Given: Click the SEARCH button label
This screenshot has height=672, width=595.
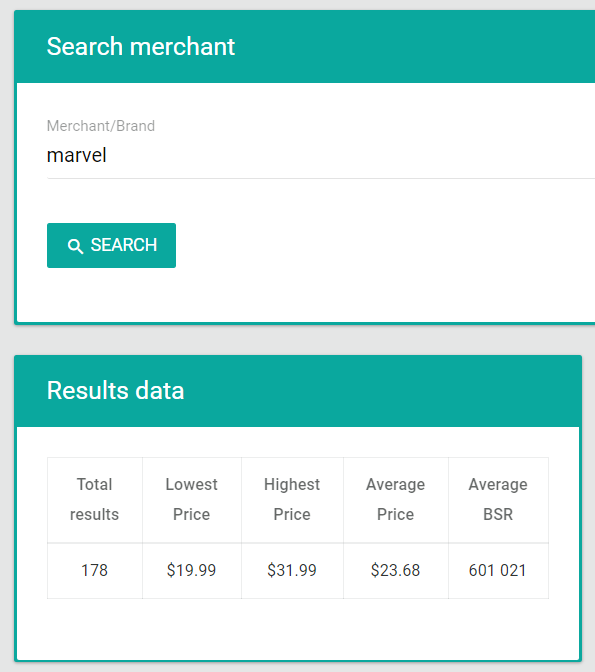Looking at the screenshot, I should [x=123, y=245].
